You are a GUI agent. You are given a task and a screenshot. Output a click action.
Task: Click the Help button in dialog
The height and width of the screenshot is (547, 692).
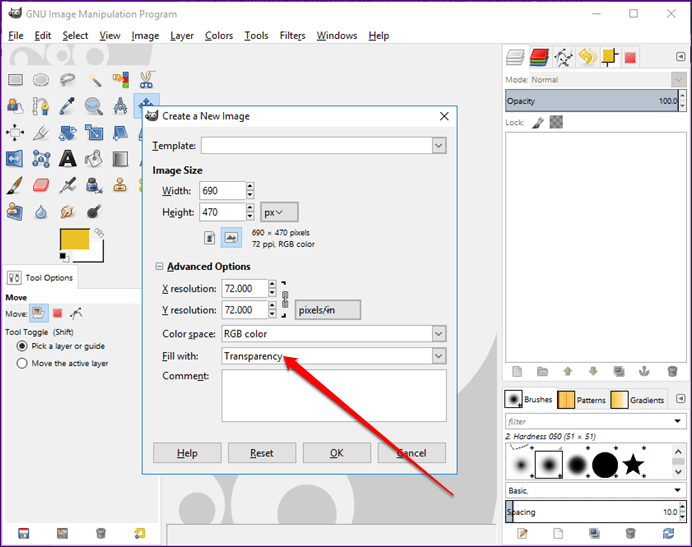tap(187, 453)
